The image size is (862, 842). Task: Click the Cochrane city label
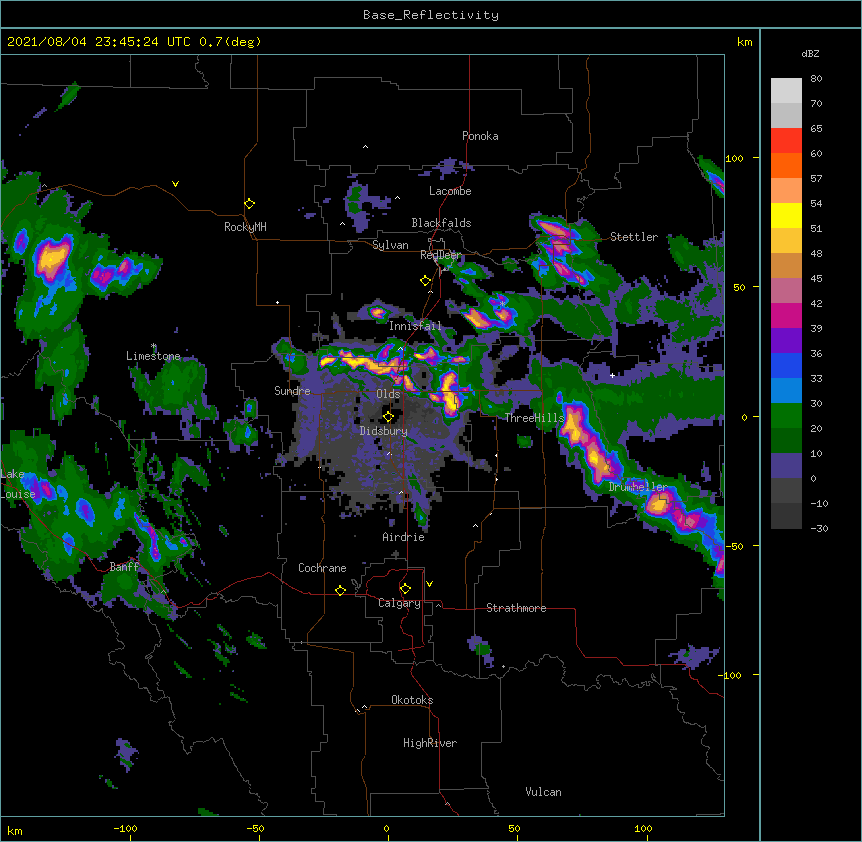[x=322, y=568]
